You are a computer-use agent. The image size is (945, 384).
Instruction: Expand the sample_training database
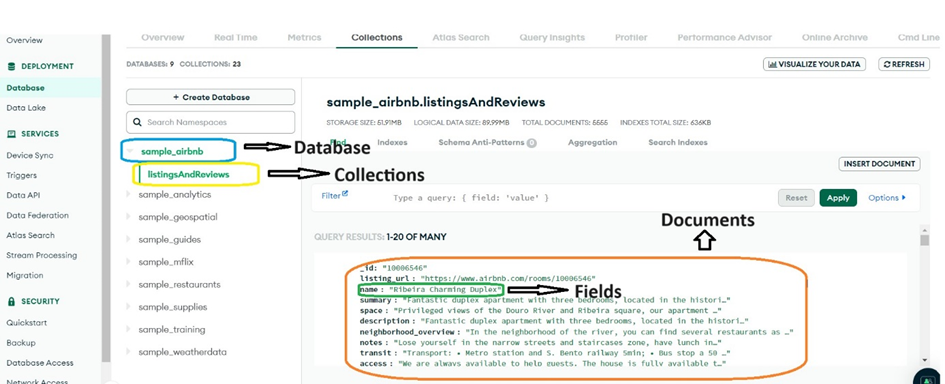[128, 330]
